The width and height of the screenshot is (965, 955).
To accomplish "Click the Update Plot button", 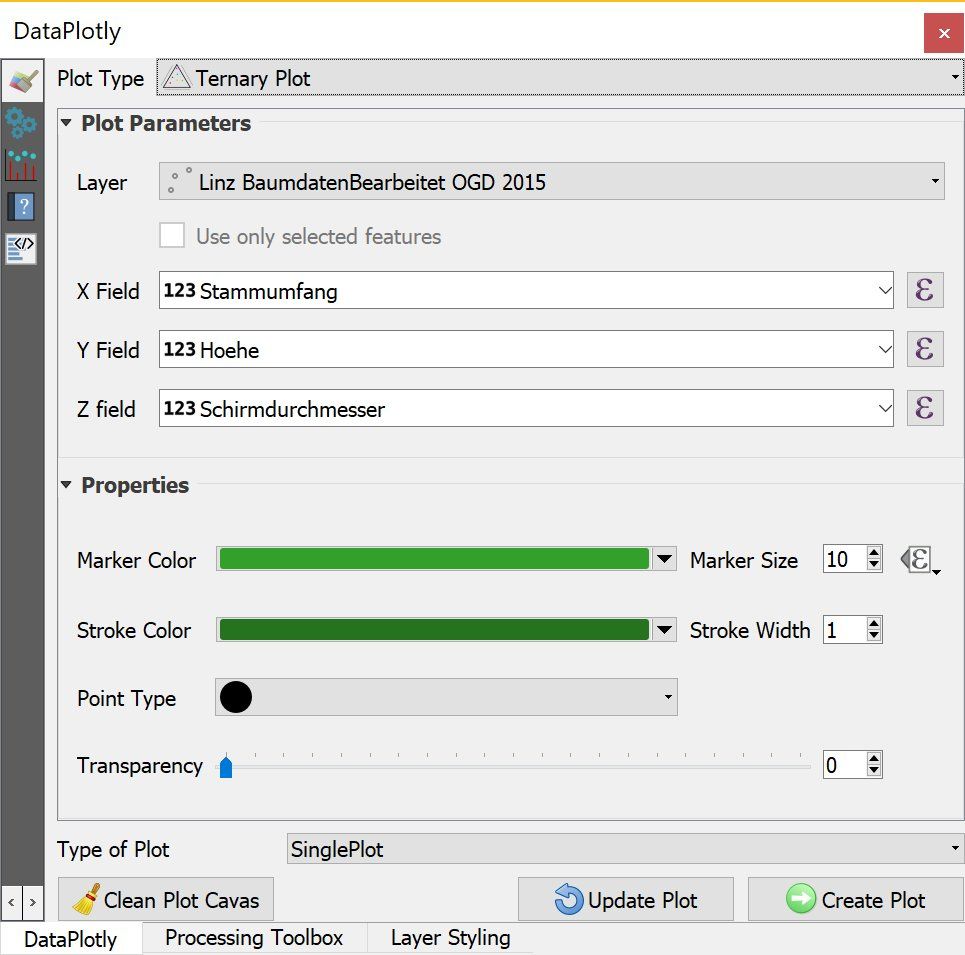I will pyautogui.click(x=626, y=900).
